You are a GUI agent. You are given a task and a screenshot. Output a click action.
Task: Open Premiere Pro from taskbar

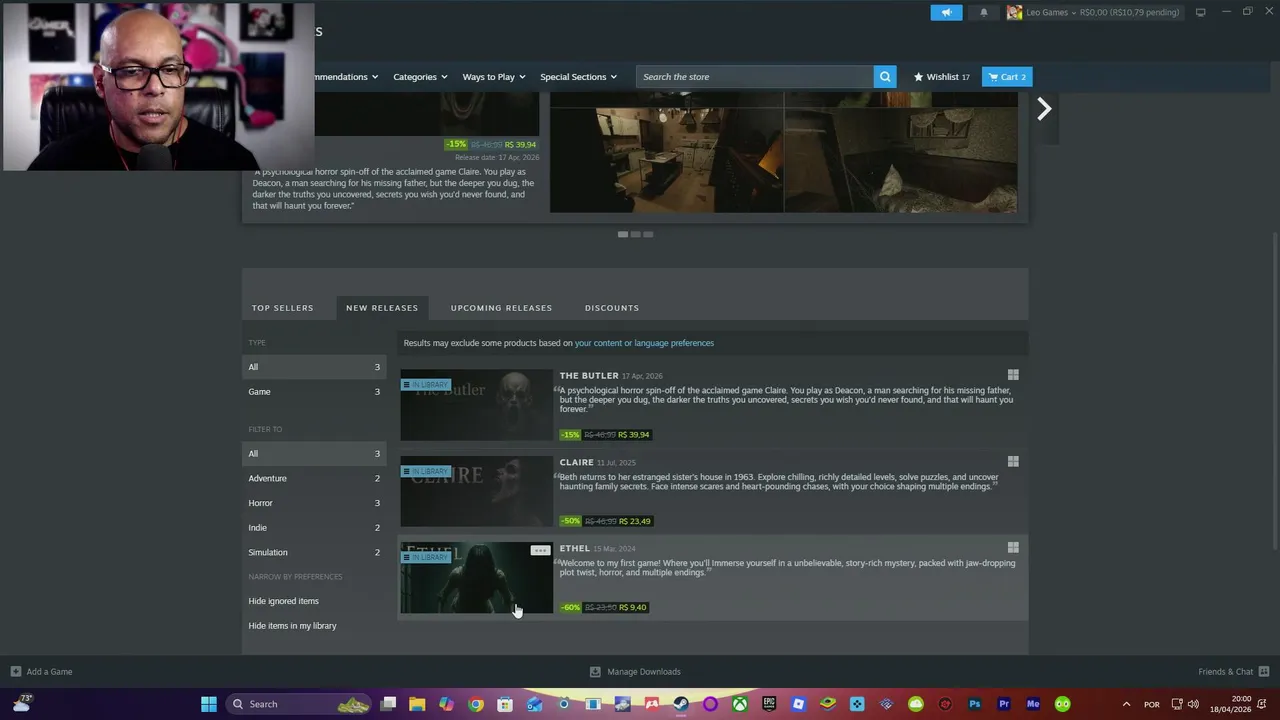tap(1004, 704)
